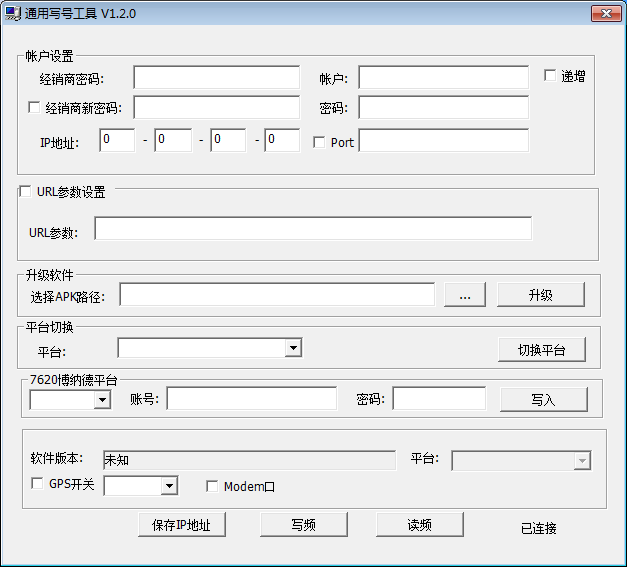The width and height of the screenshot is (627, 567).
Task: Click the second IP地址 octet field
Action: 173,140
